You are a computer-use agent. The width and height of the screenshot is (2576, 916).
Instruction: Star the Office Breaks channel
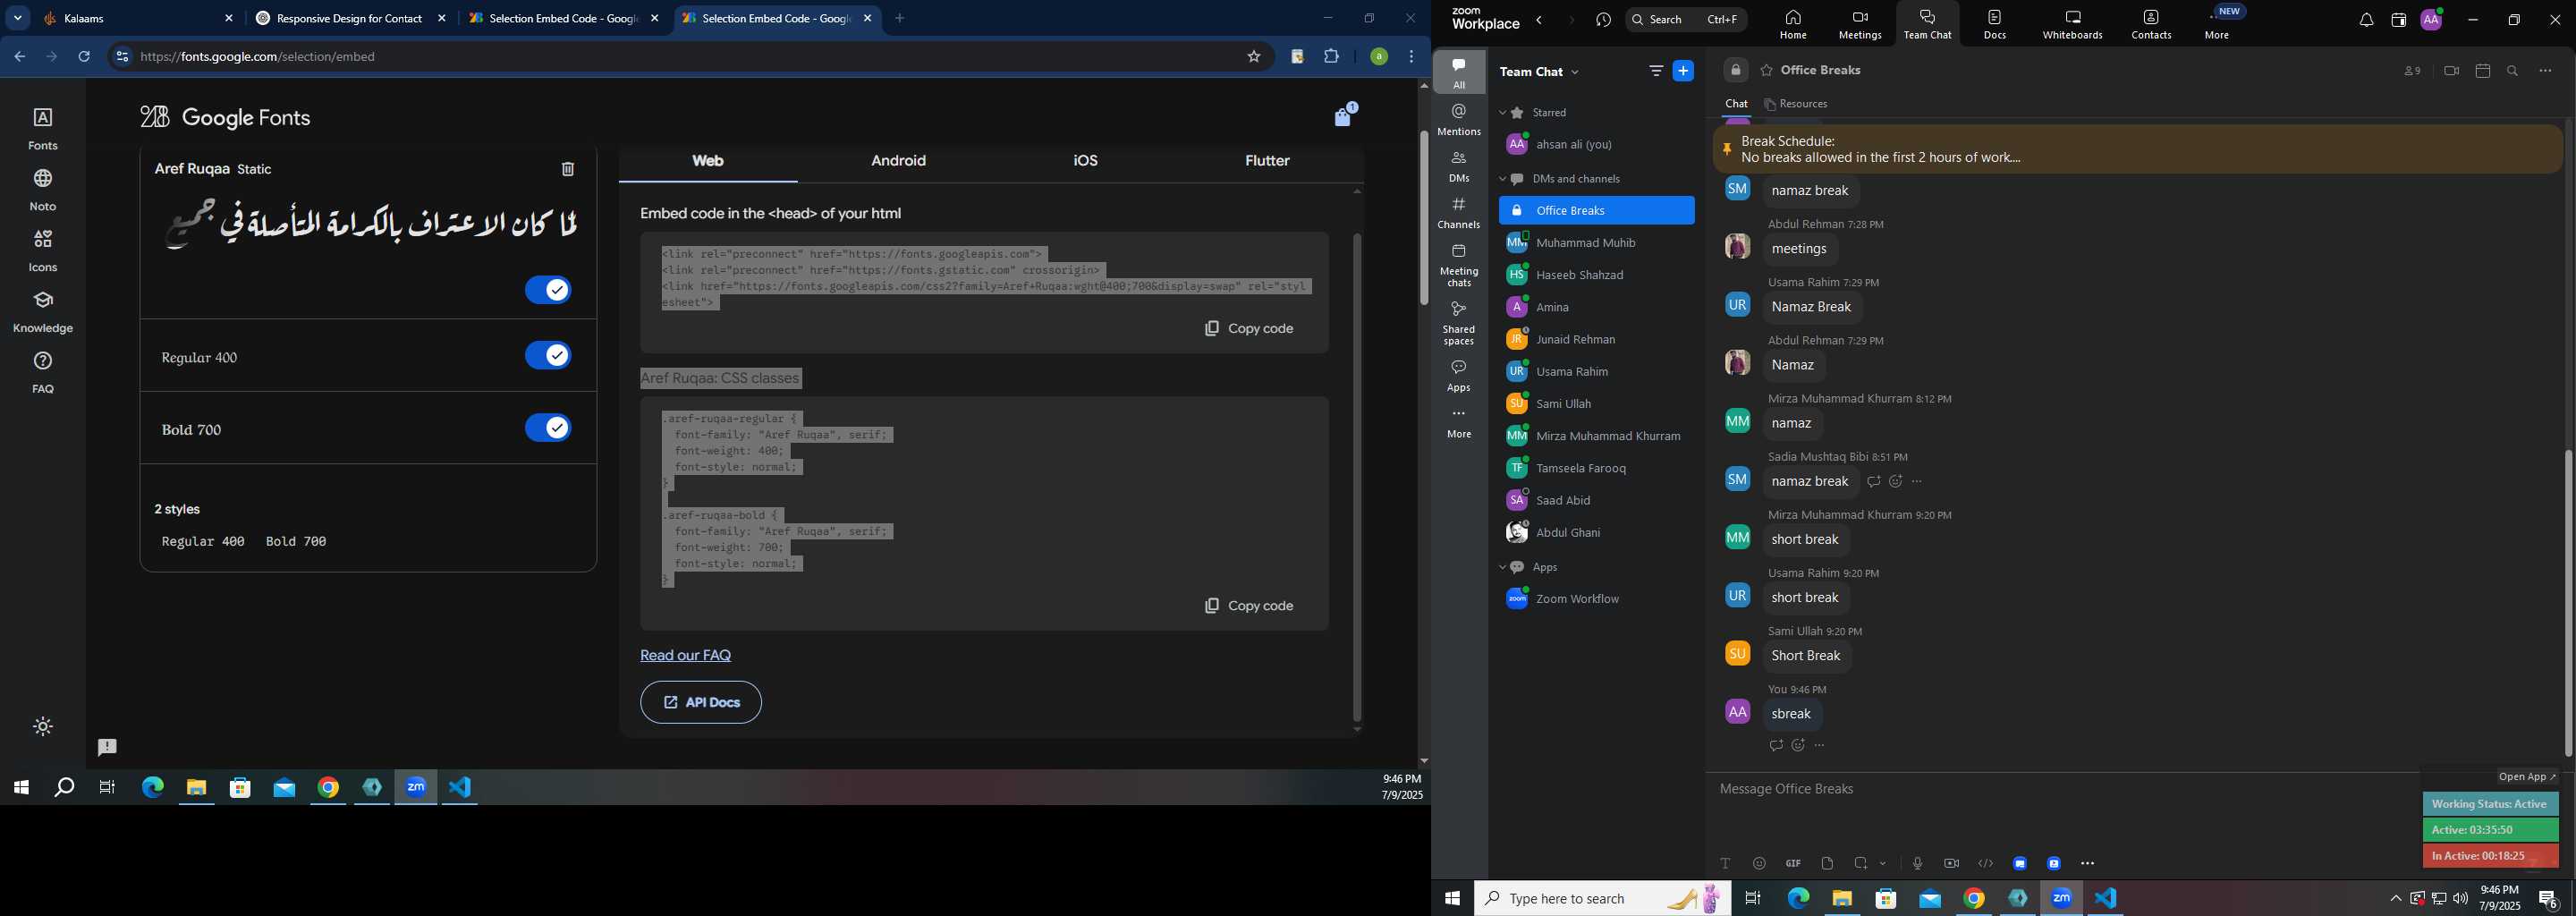pos(1767,71)
